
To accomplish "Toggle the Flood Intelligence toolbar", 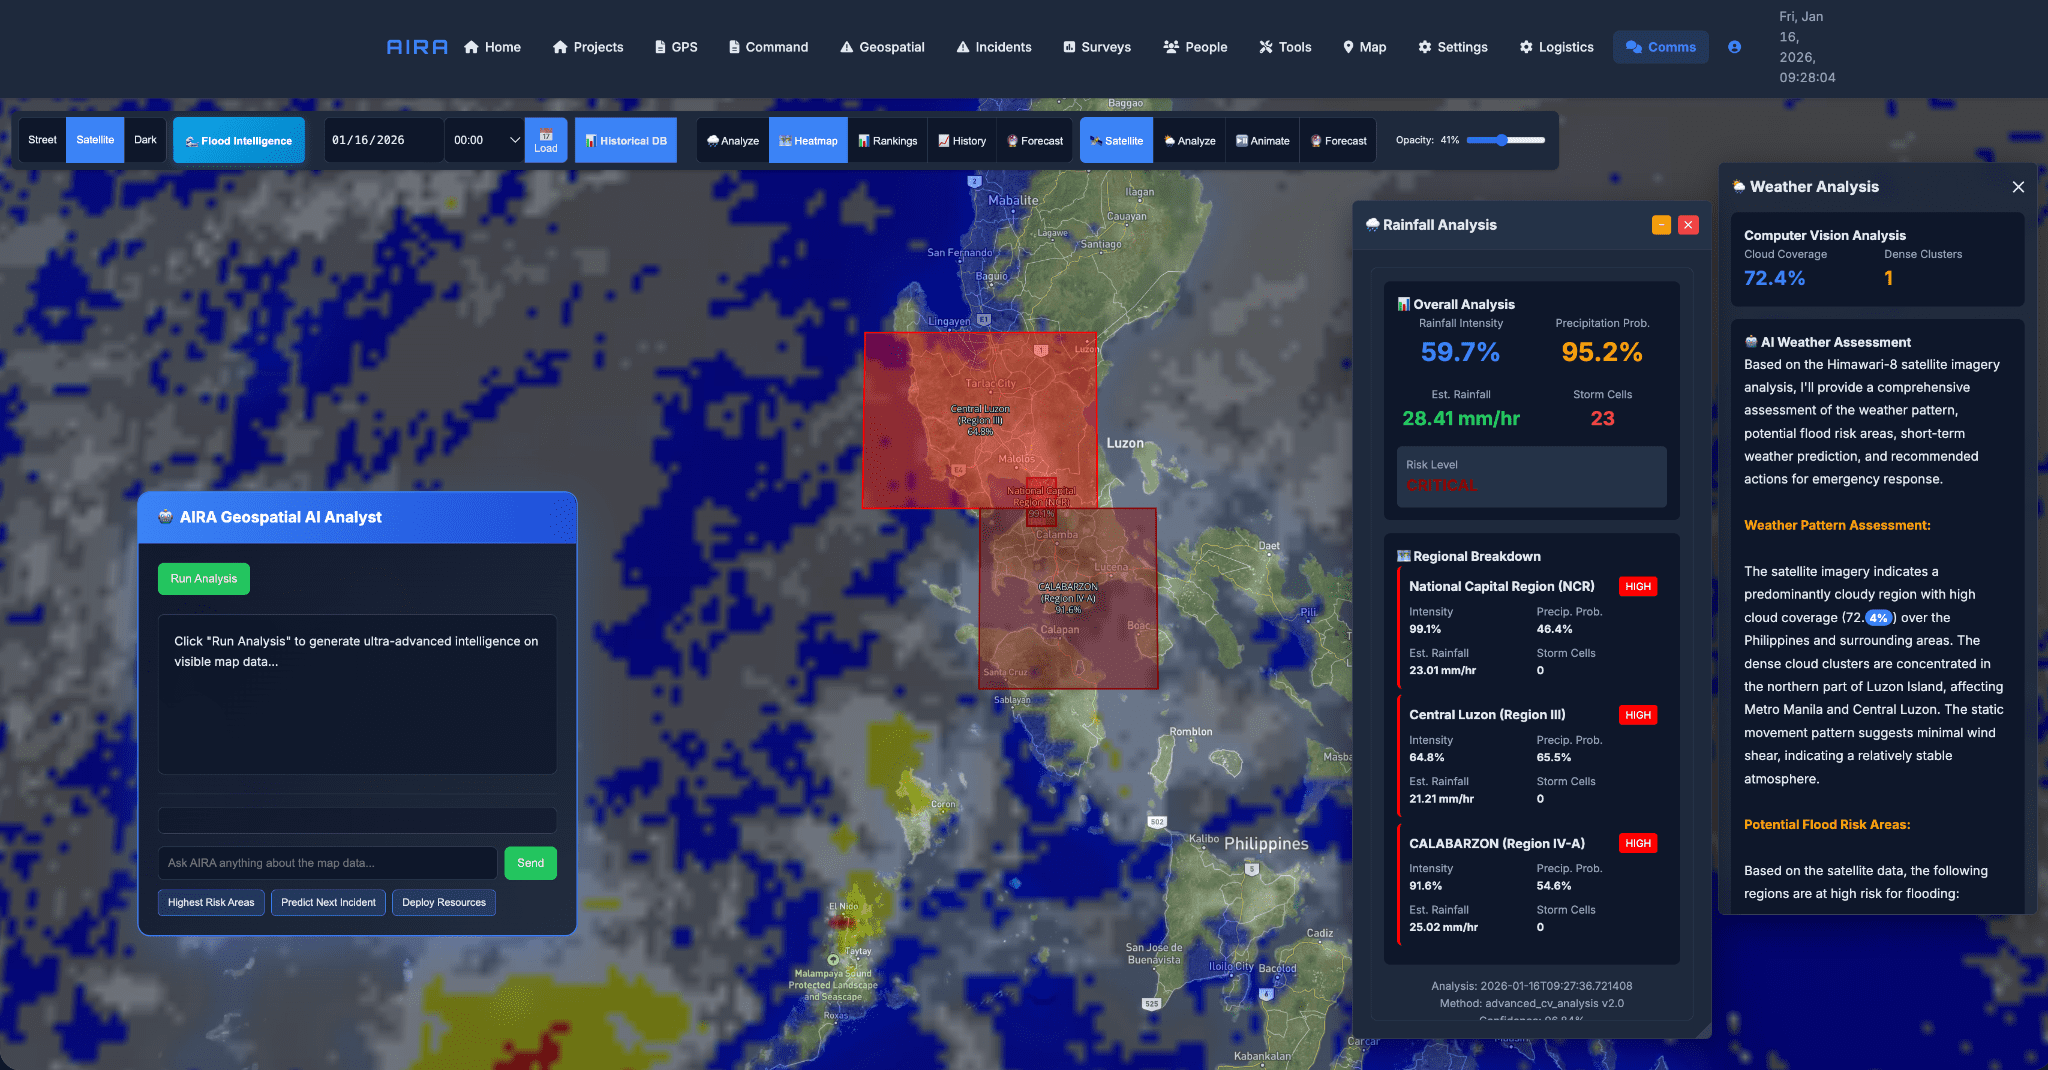I will point(239,141).
